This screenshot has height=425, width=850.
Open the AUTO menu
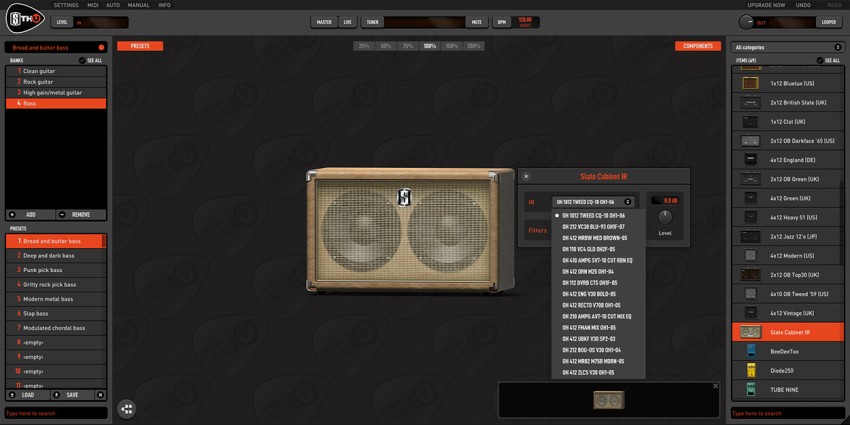coord(113,5)
